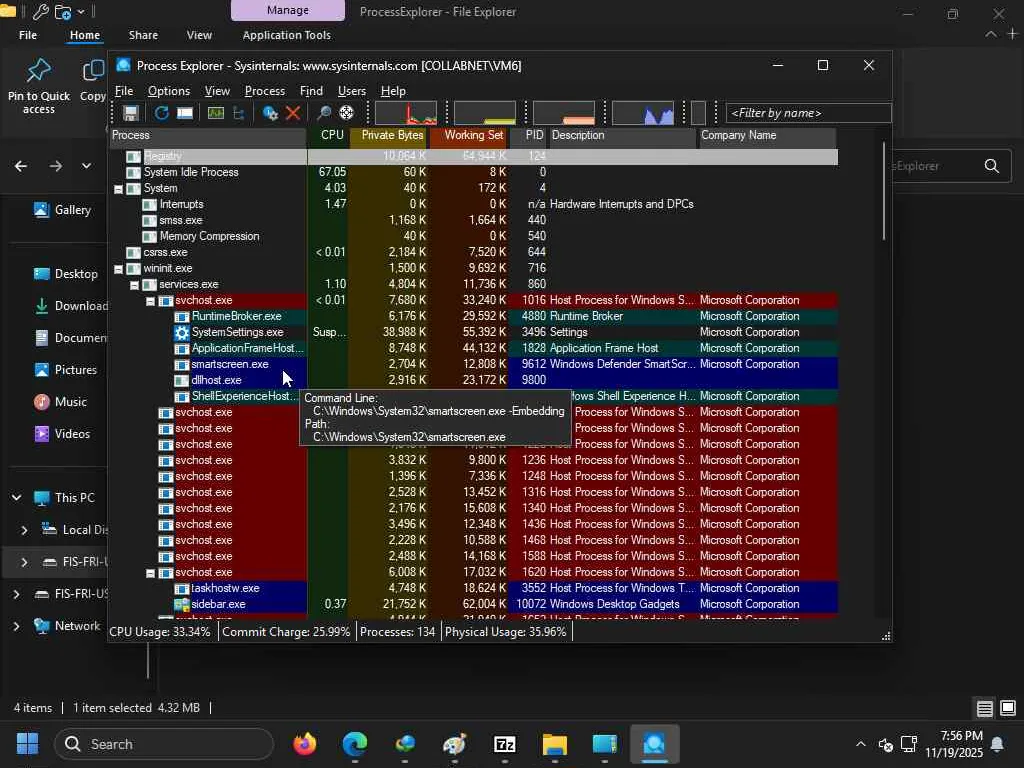Expand This PC in File Explorer sidebar
Image resolution: width=1024 pixels, height=768 pixels.
point(16,498)
